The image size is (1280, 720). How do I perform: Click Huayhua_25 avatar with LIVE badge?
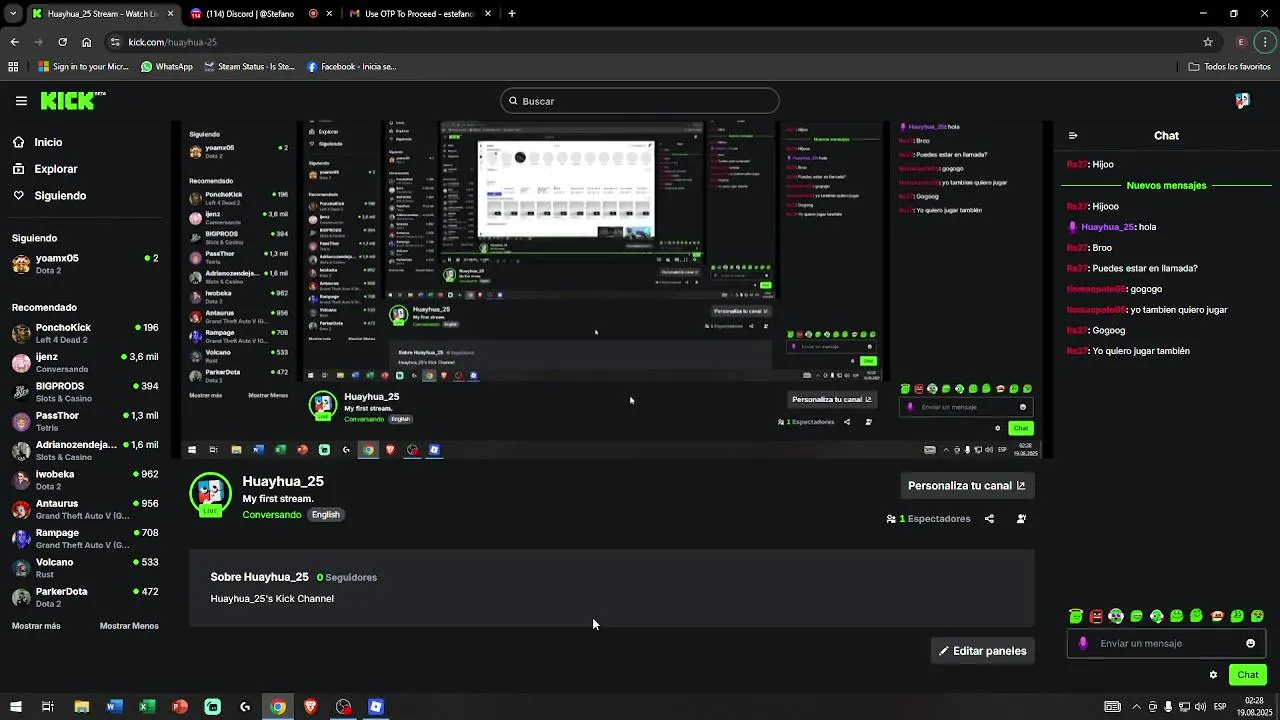coord(210,495)
